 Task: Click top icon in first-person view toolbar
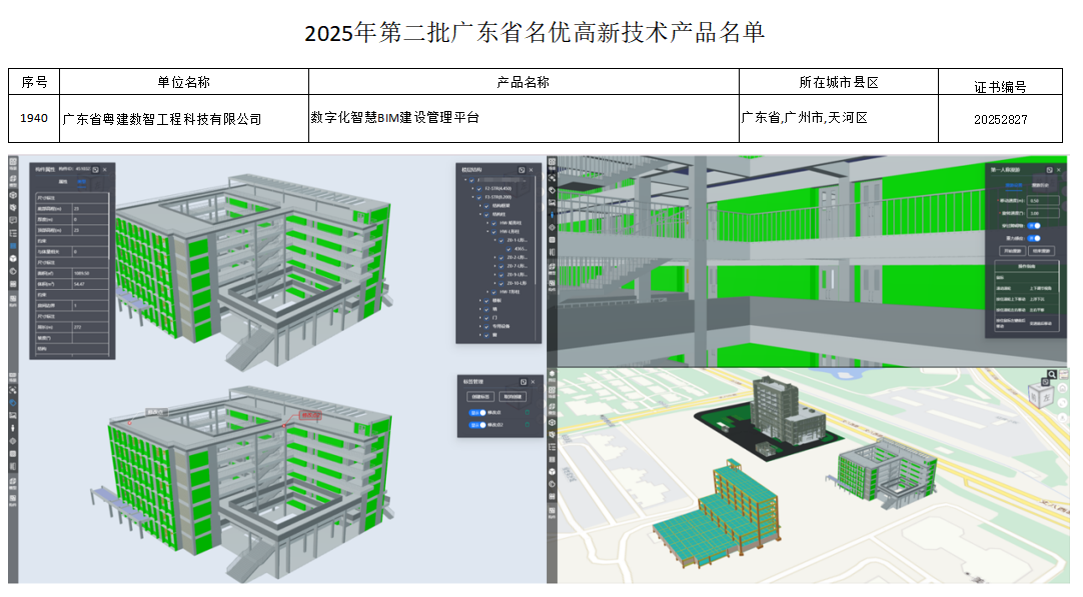[x=553, y=164]
